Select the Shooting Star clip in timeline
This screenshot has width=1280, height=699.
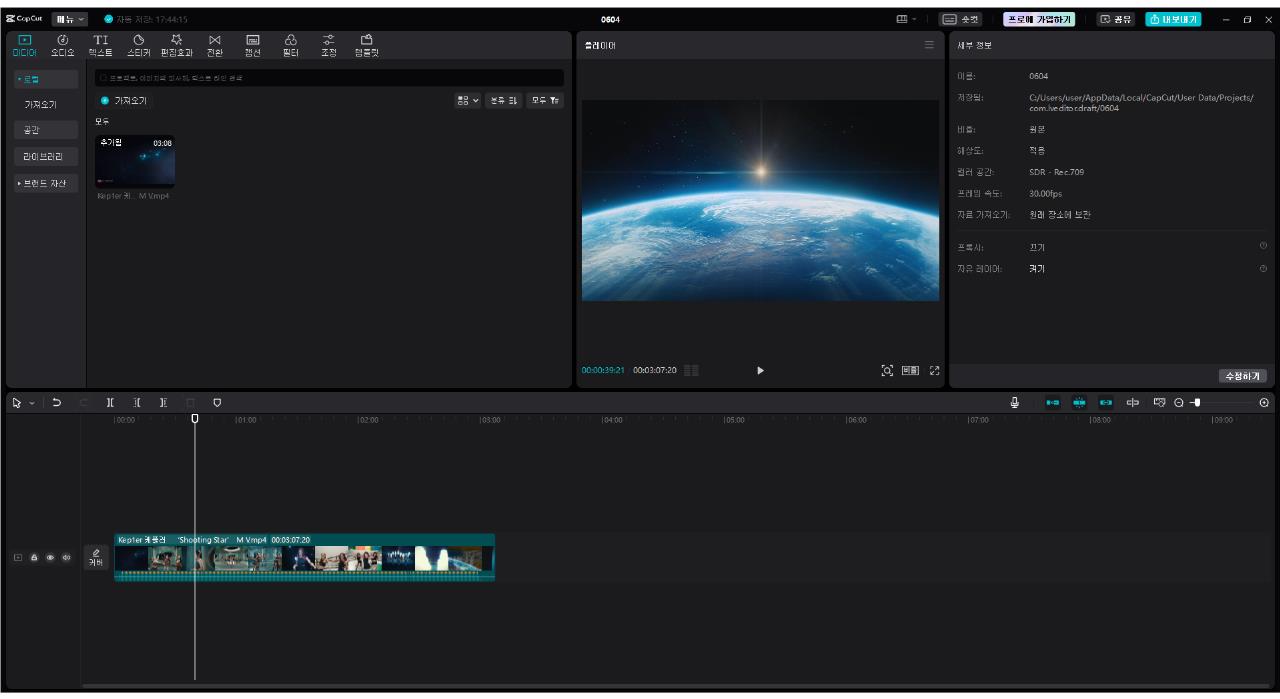pyautogui.click(x=305, y=557)
